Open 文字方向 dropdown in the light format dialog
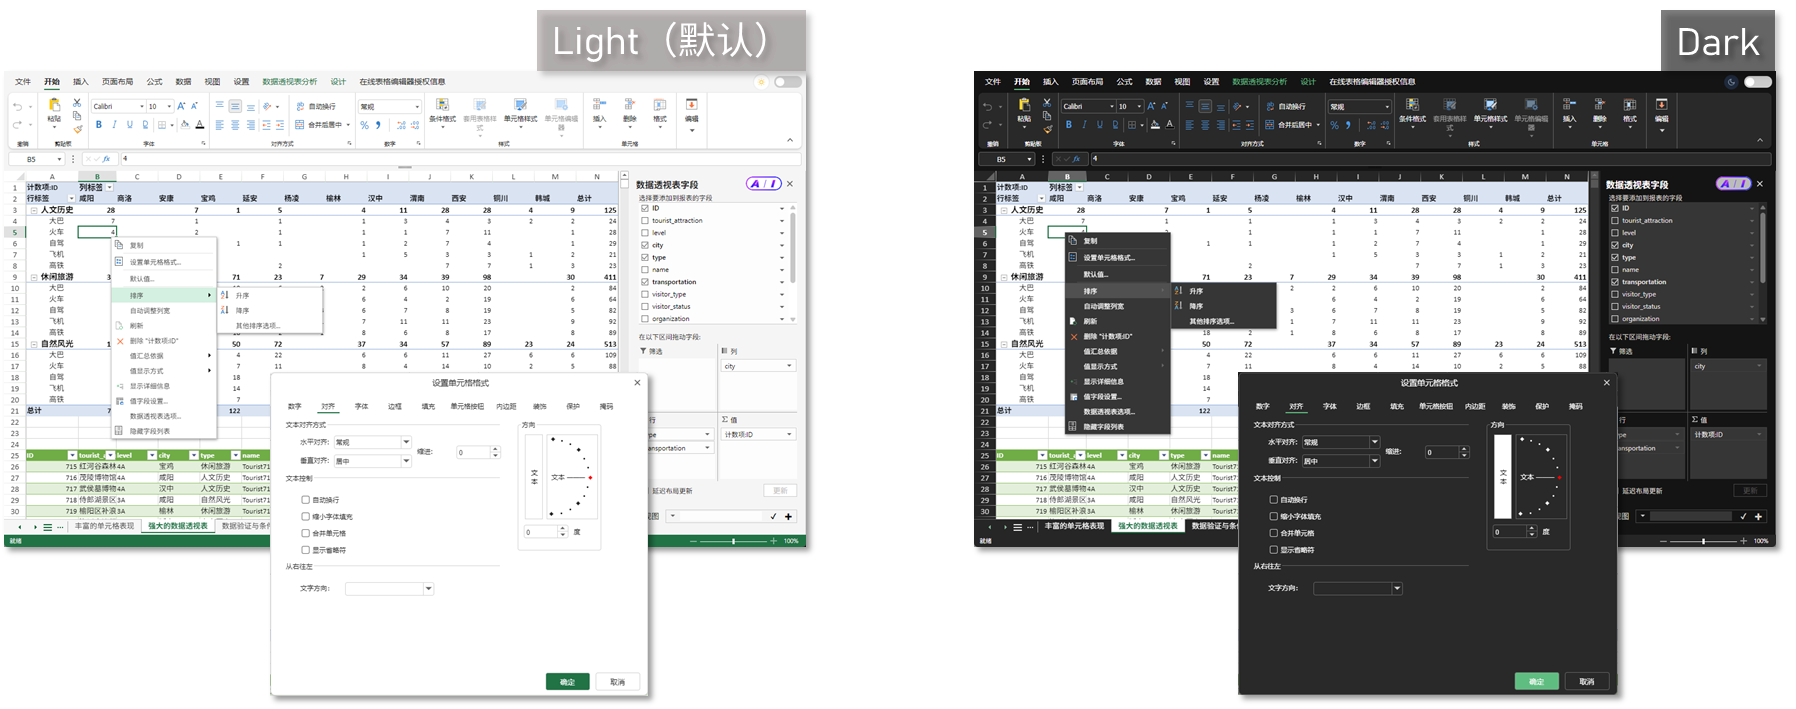 pyautogui.click(x=428, y=589)
